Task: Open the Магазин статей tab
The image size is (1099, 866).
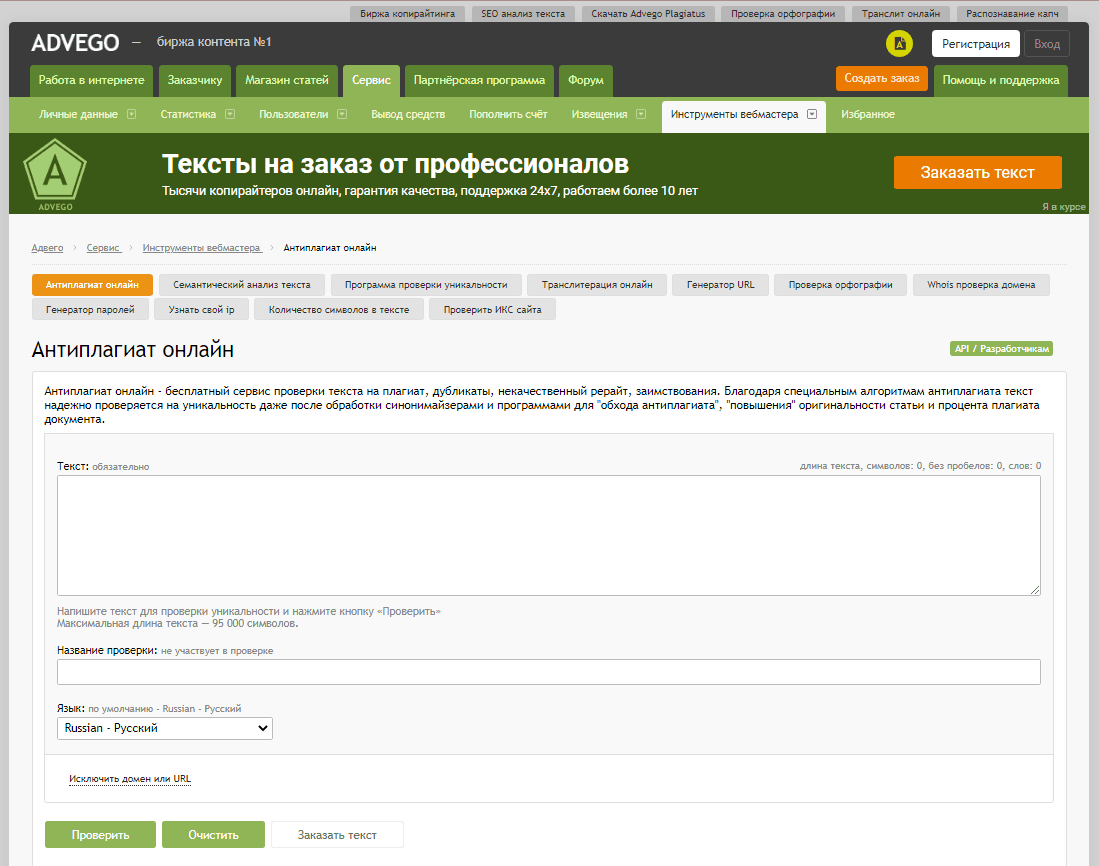Action: (x=287, y=81)
